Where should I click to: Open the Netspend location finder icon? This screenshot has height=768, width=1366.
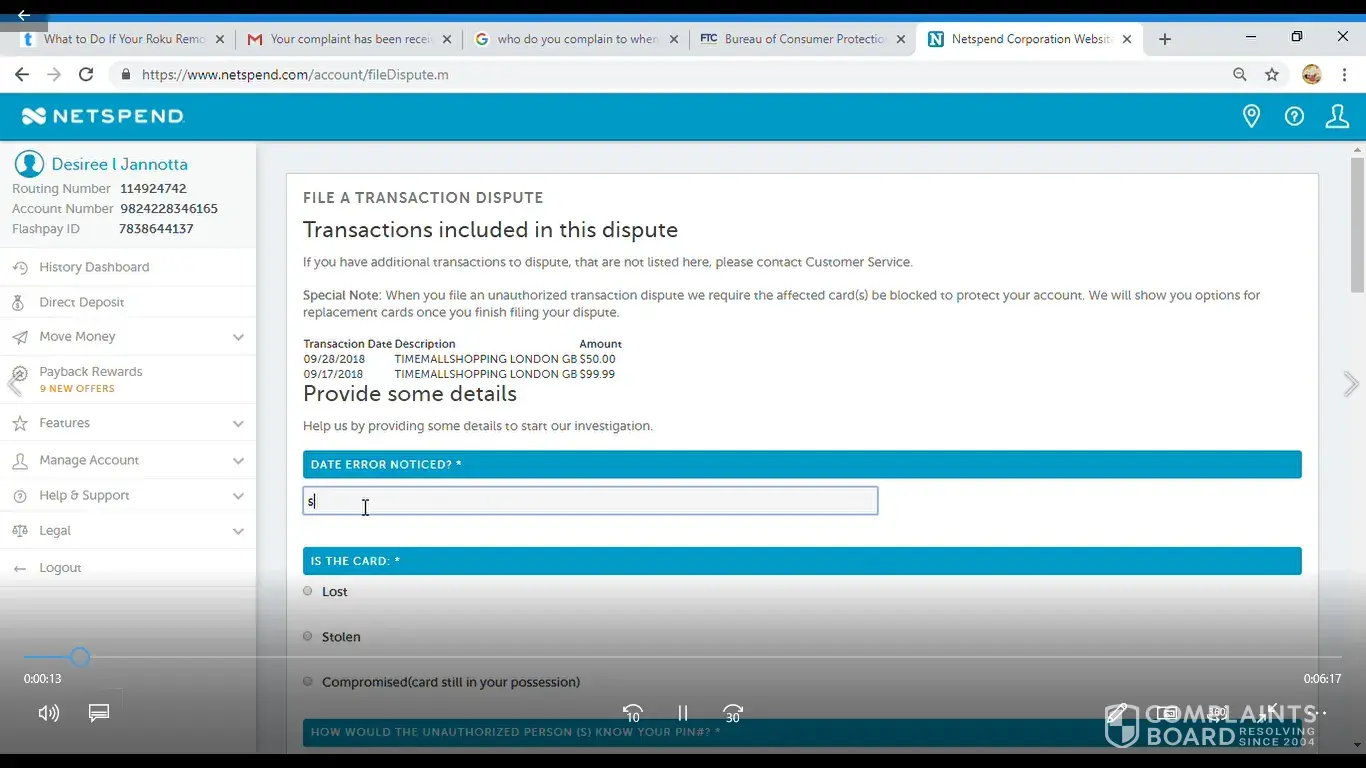pyautogui.click(x=1251, y=116)
